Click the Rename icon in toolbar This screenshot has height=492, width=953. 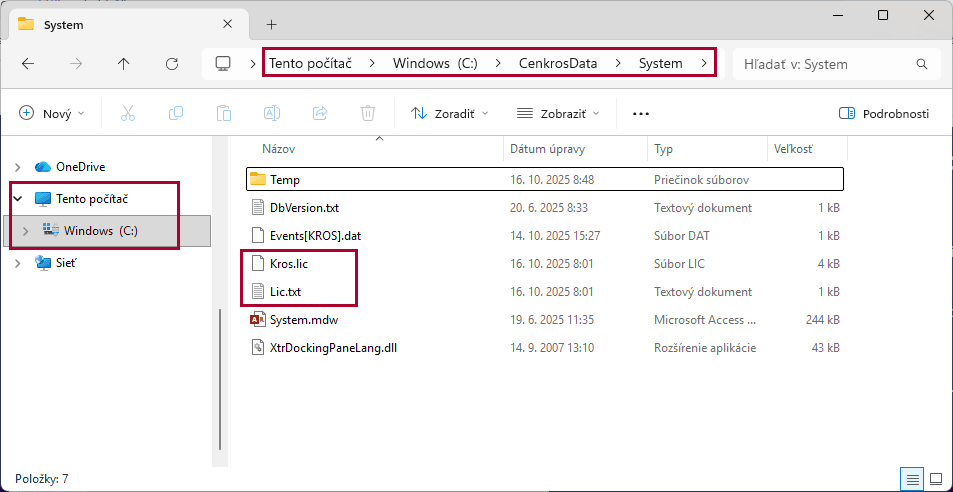pyautogui.click(x=272, y=113)
